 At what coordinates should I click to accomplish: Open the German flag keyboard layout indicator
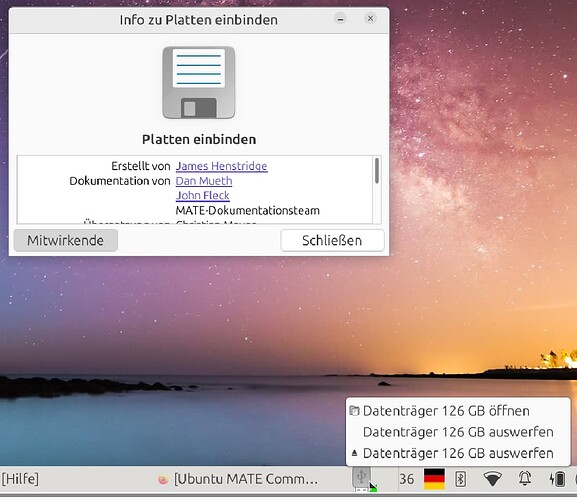(x=434, y=479)
